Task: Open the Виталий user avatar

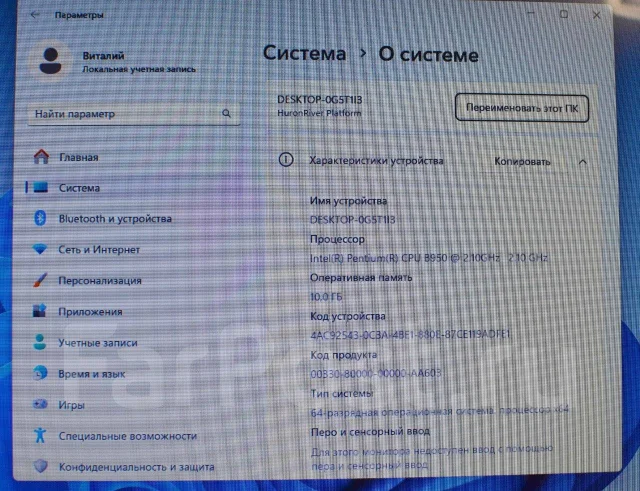Action: point(51,61)
